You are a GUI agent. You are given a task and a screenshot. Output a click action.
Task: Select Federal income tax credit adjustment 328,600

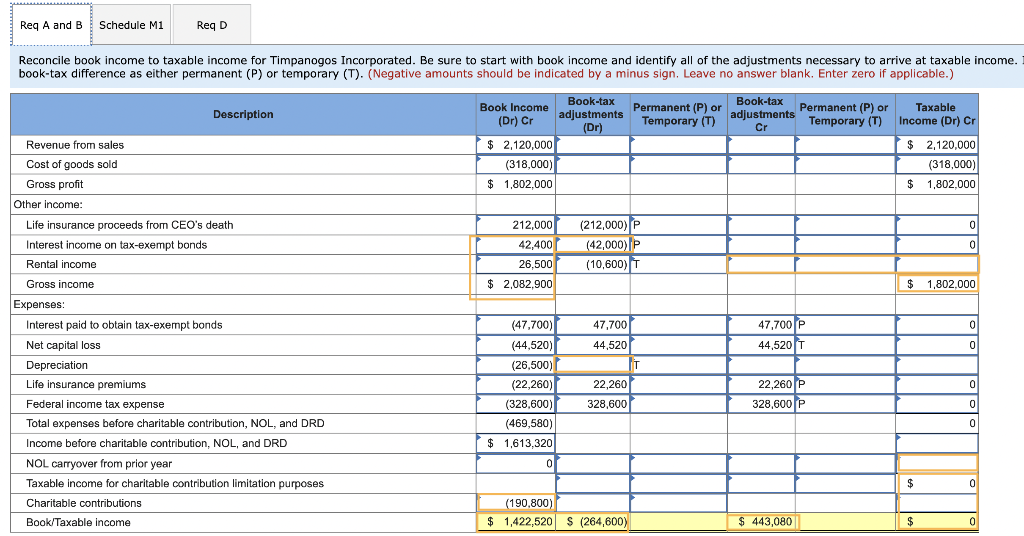tap(761, 404)
